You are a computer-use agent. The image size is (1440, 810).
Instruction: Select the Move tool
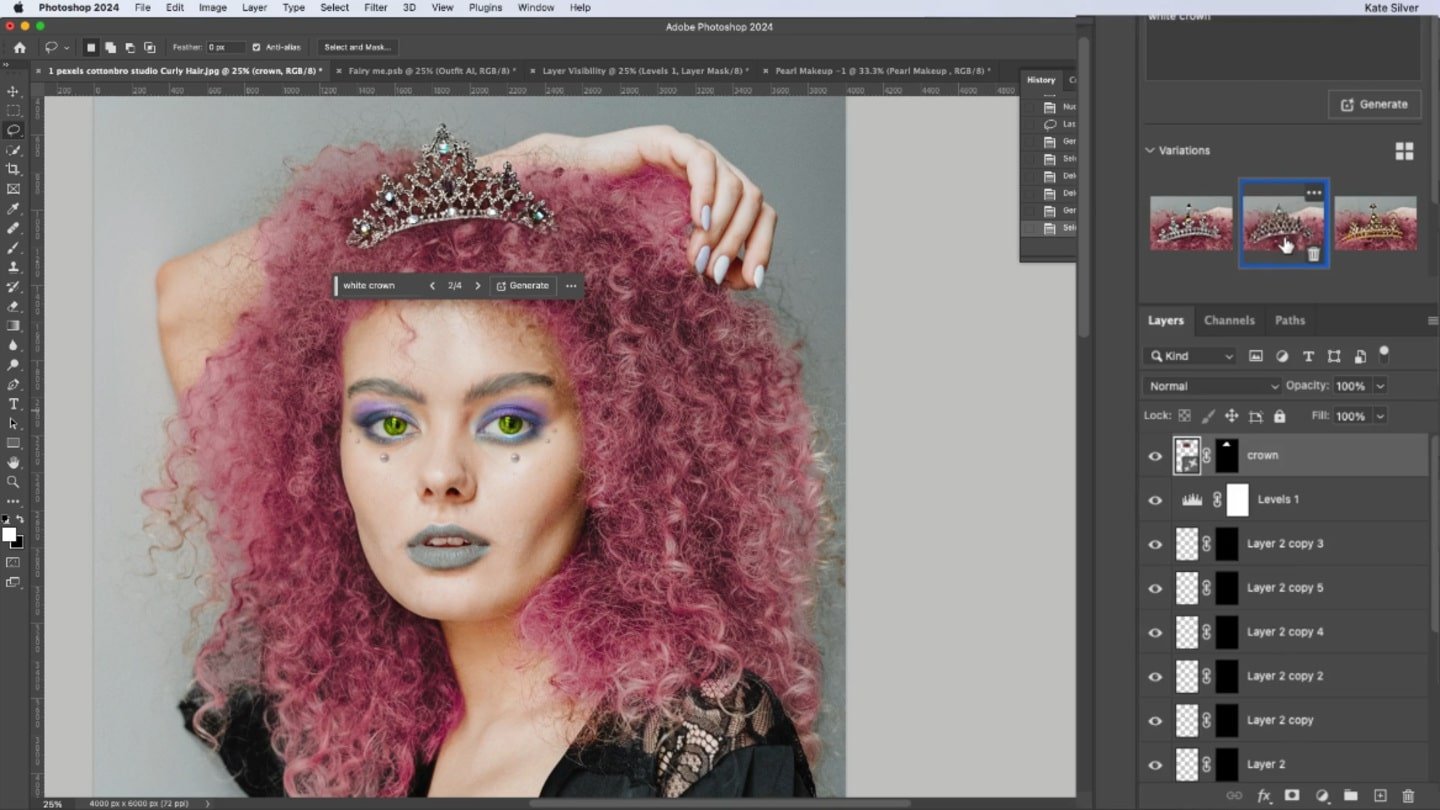pos(14,90)
